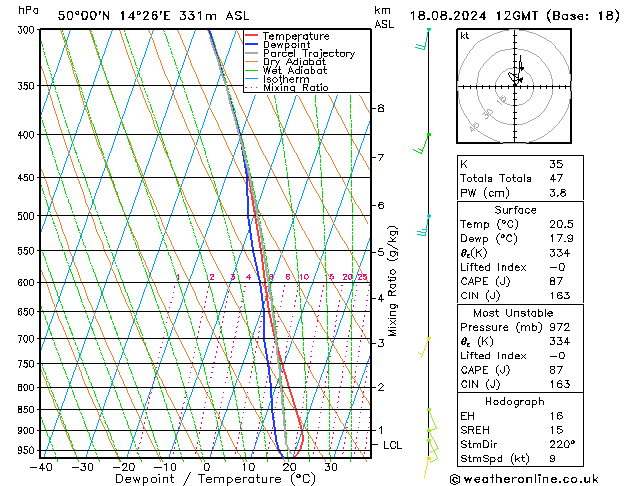This screenshot has height=486, width=629.
Task: Click the LCL marker on right axis
Action: pyautogui.click(x=391, y=445)
